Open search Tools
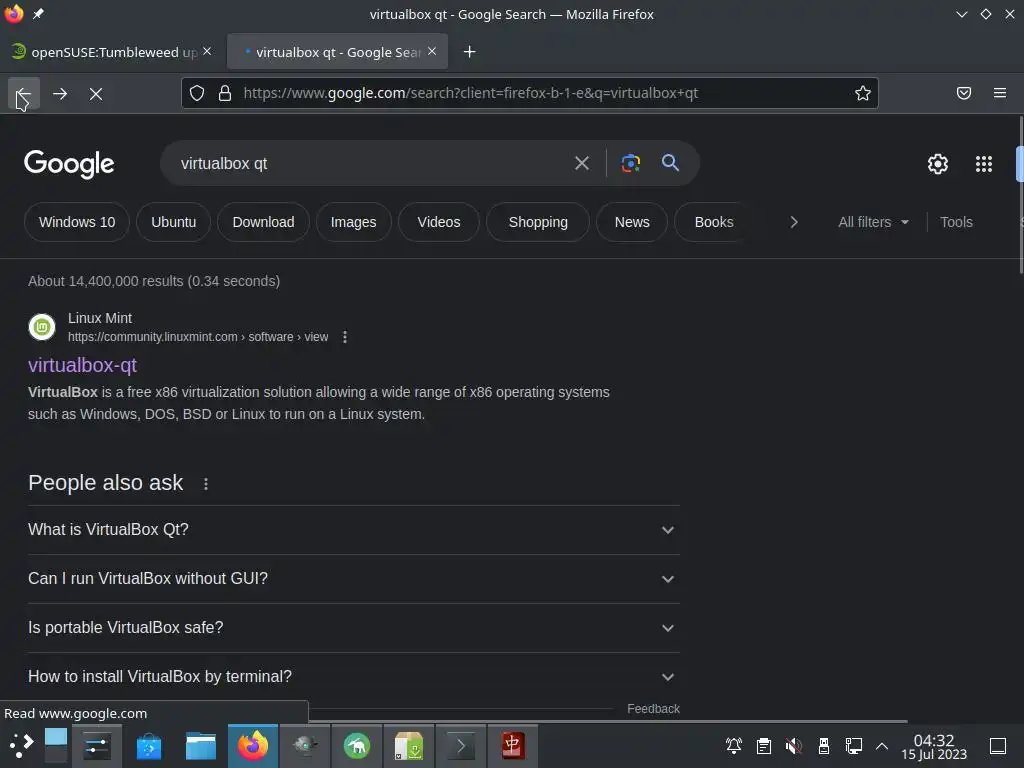This screenshot has height=768, width=1024. click(x=956, y=222)
